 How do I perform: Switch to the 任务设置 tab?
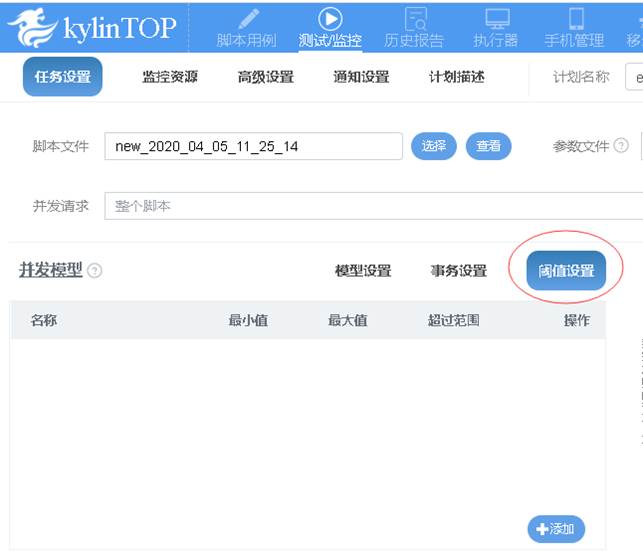coord(62,77)
